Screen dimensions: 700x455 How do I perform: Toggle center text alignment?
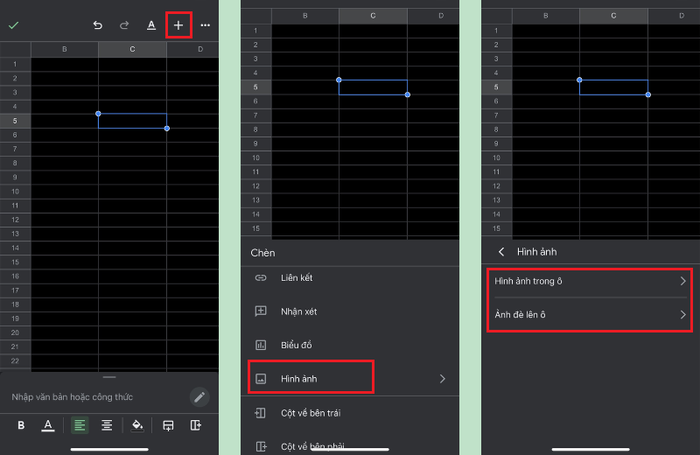107,425
